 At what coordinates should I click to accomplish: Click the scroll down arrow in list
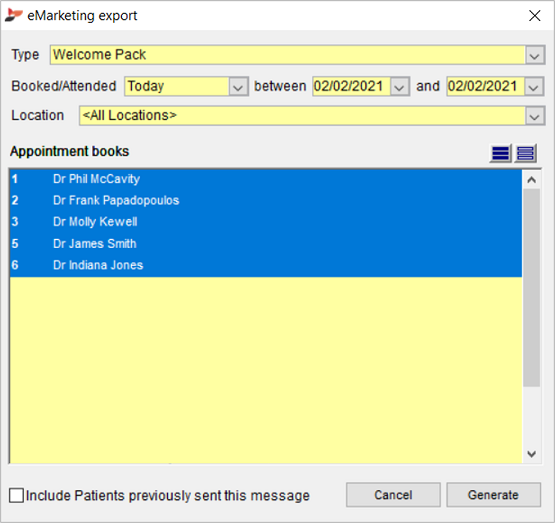pos(531,454)
